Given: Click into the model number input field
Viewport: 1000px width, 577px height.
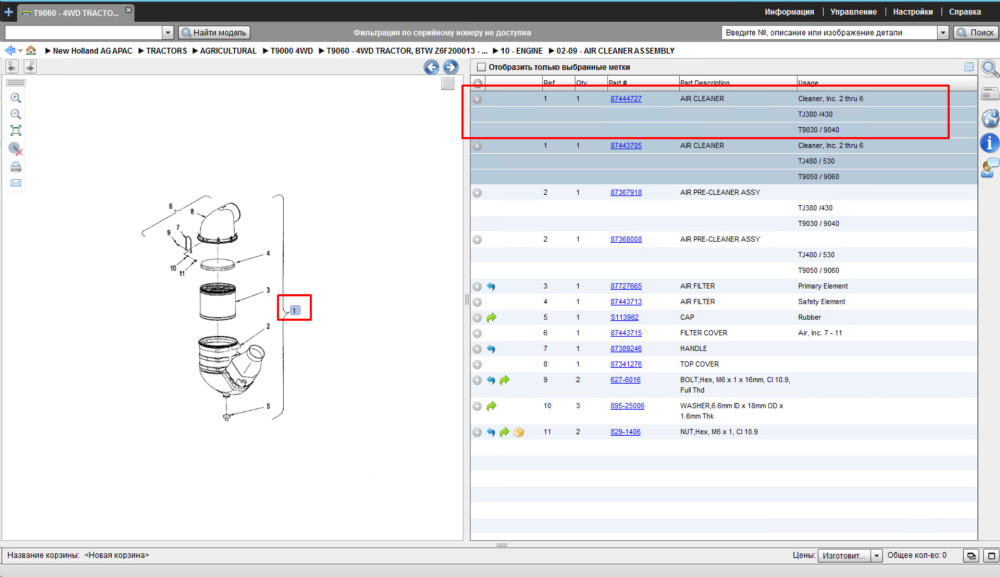Looking at the screenshot, I should click(84, 33).
